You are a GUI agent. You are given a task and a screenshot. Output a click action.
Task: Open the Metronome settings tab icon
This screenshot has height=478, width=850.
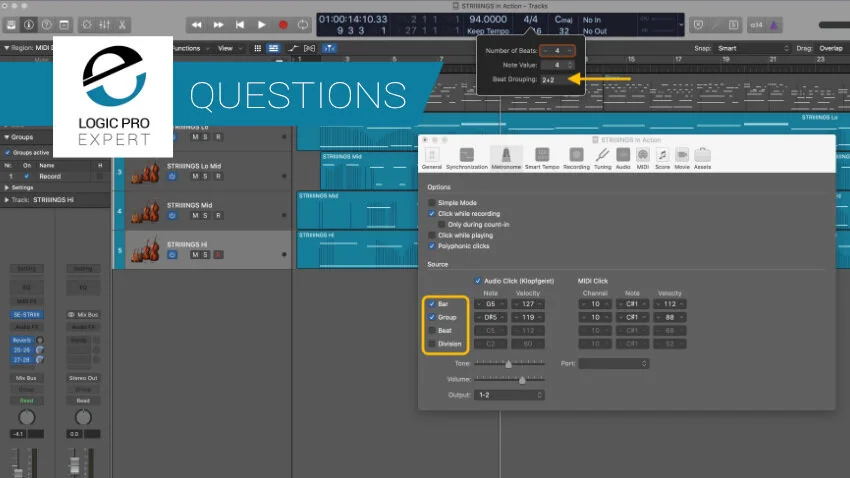pyautogui.click(x=506, y=158)
